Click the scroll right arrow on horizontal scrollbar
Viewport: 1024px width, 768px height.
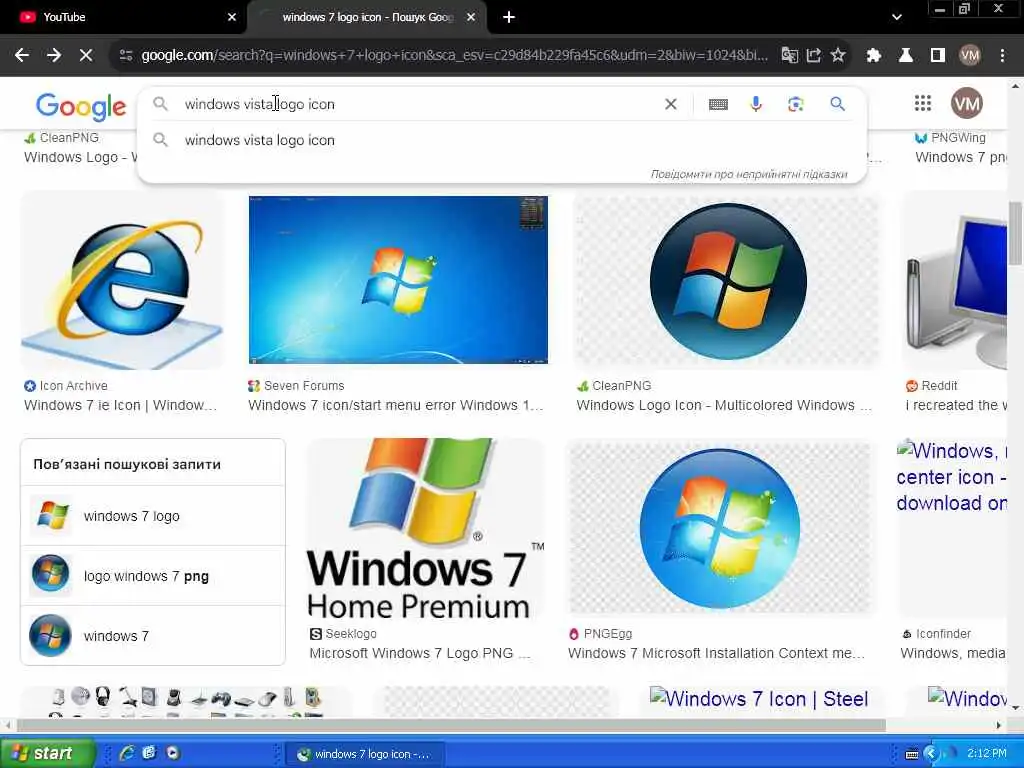(999, 725)
